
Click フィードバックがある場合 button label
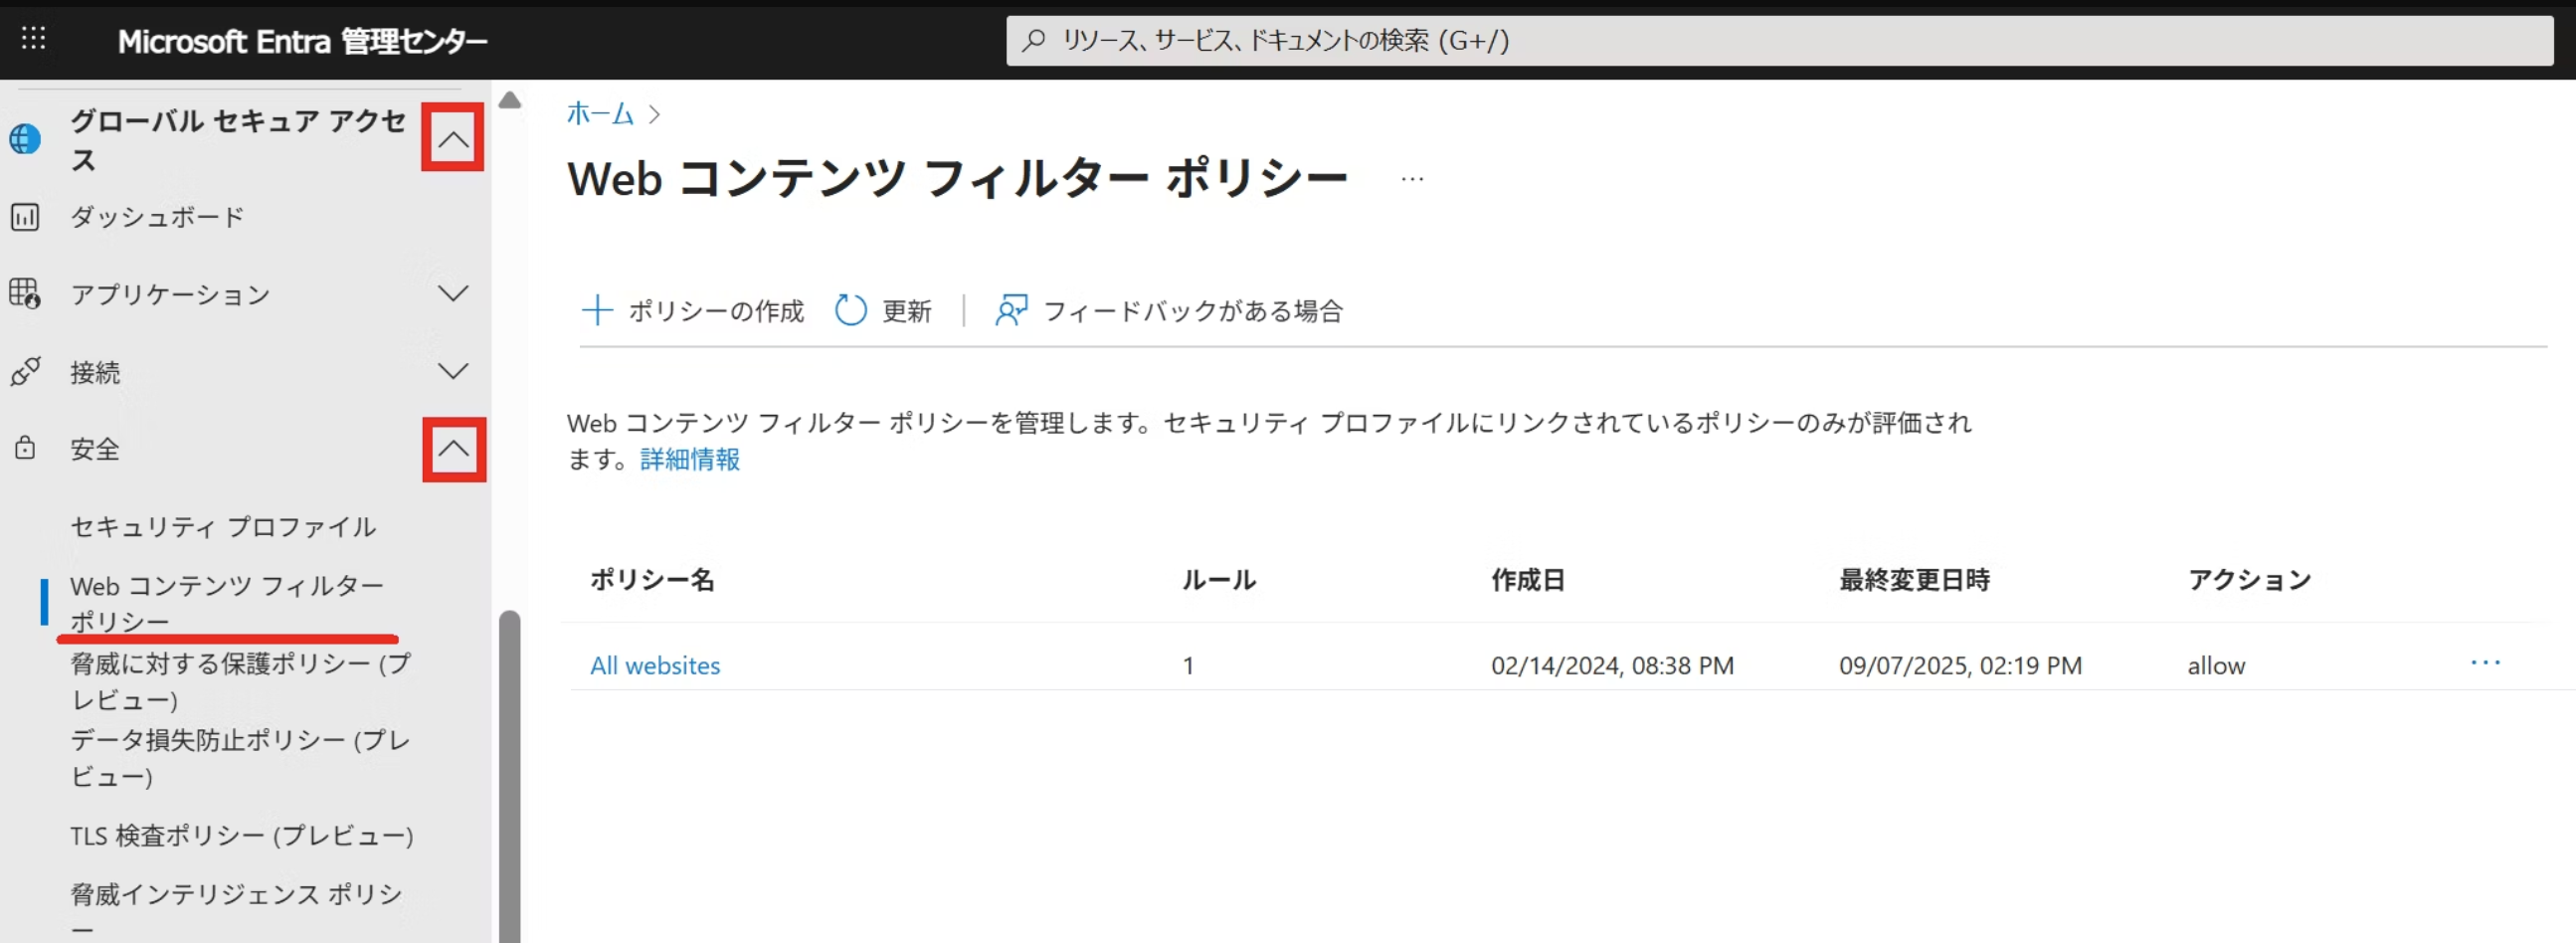click(x=1193, y=311)
